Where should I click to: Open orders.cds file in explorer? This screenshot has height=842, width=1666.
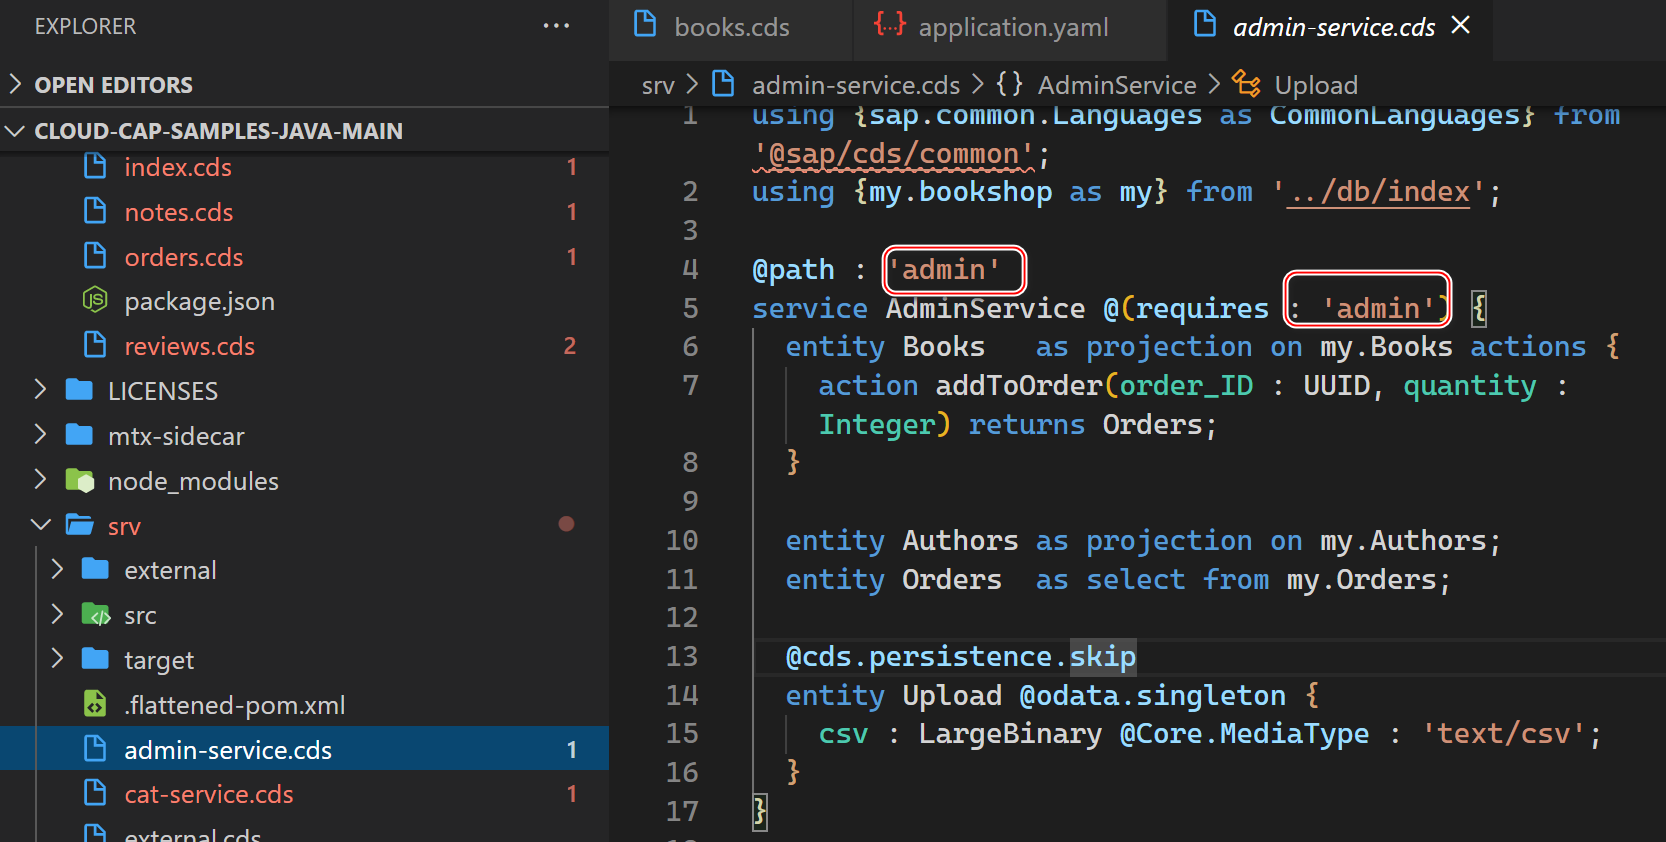coord(184,257)
